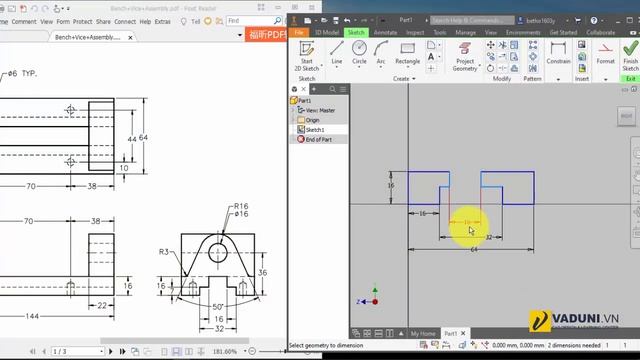Open Extras menu in Foxit Reader

162,22
